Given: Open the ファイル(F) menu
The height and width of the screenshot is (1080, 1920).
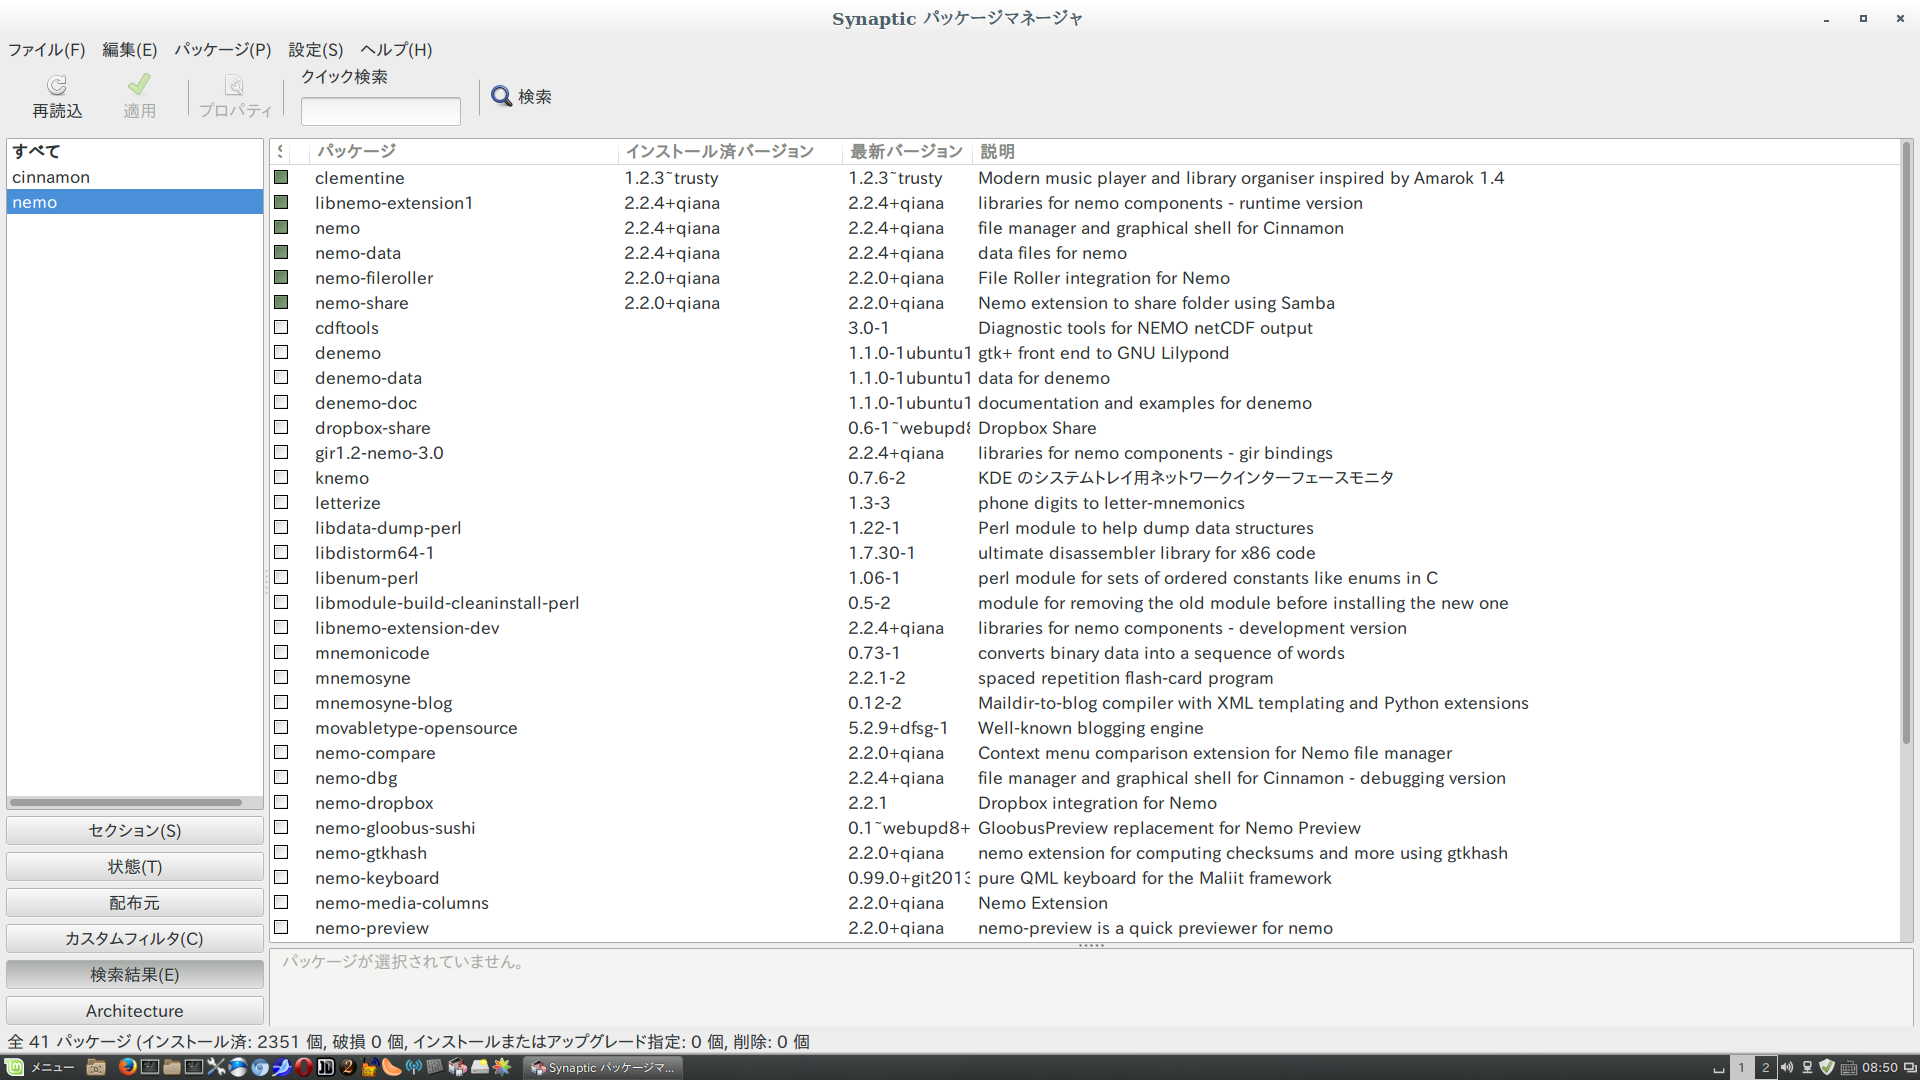Looking at the screenshot, I should [47, 49].
